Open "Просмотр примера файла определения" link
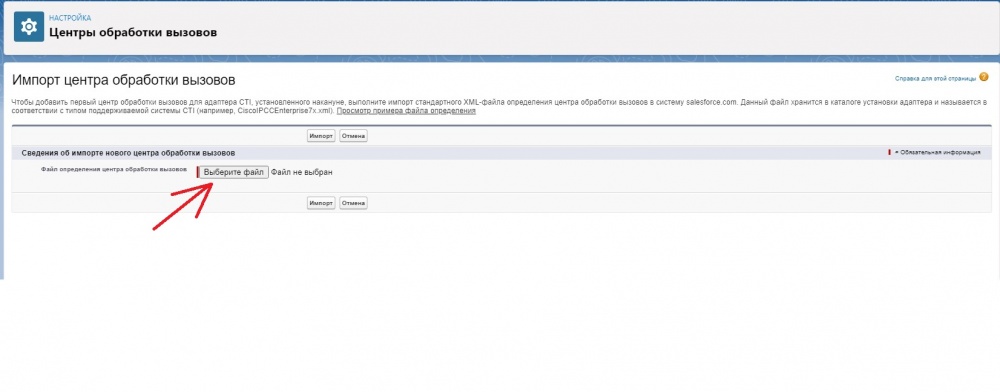1000x392 pixels. (x=406, y=111)
